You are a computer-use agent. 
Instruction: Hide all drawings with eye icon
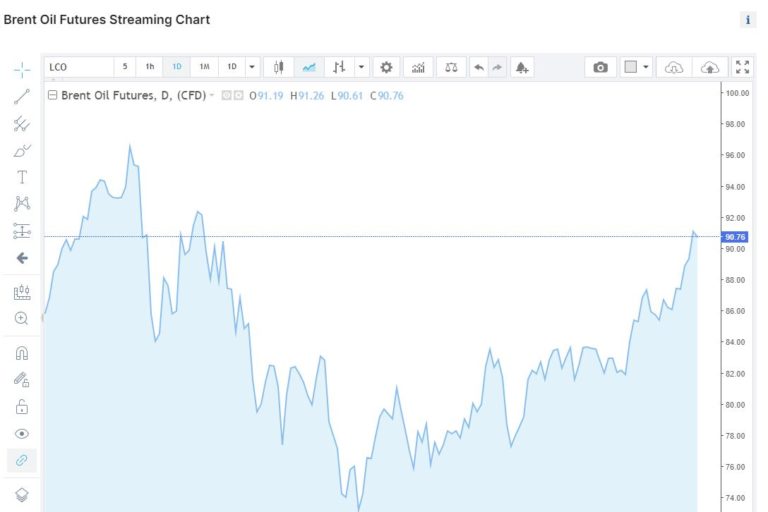pos(22,434)
